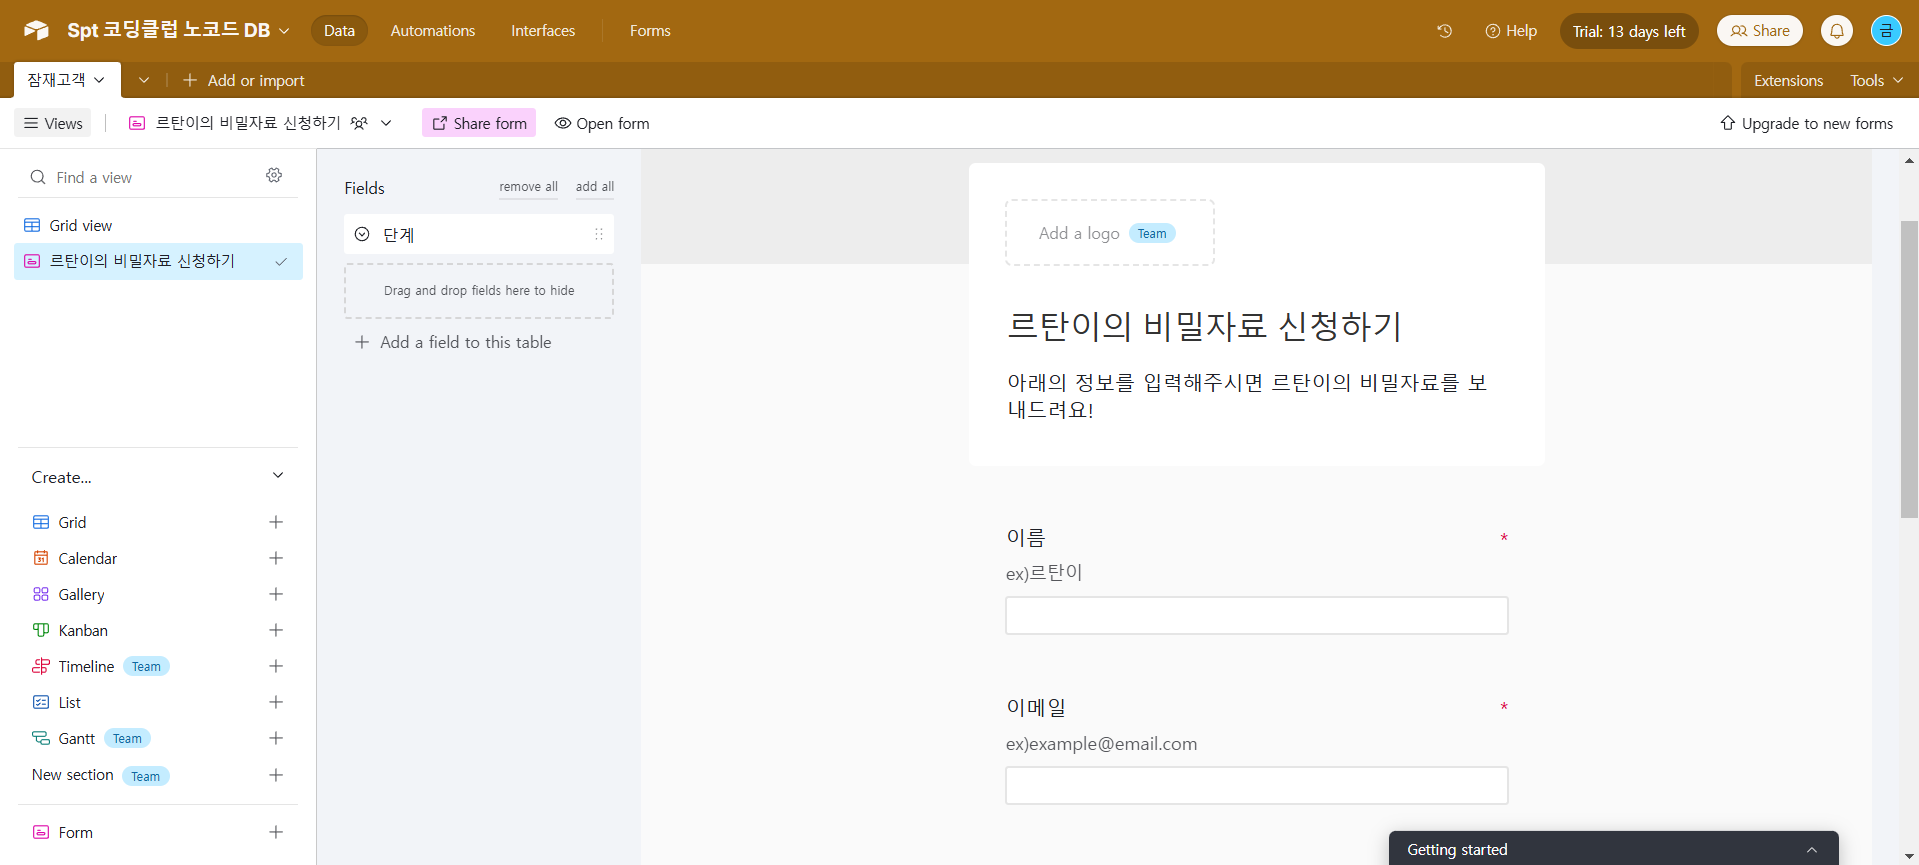
Task: Click the Gantt view type icon
Action: click(41, 738)
